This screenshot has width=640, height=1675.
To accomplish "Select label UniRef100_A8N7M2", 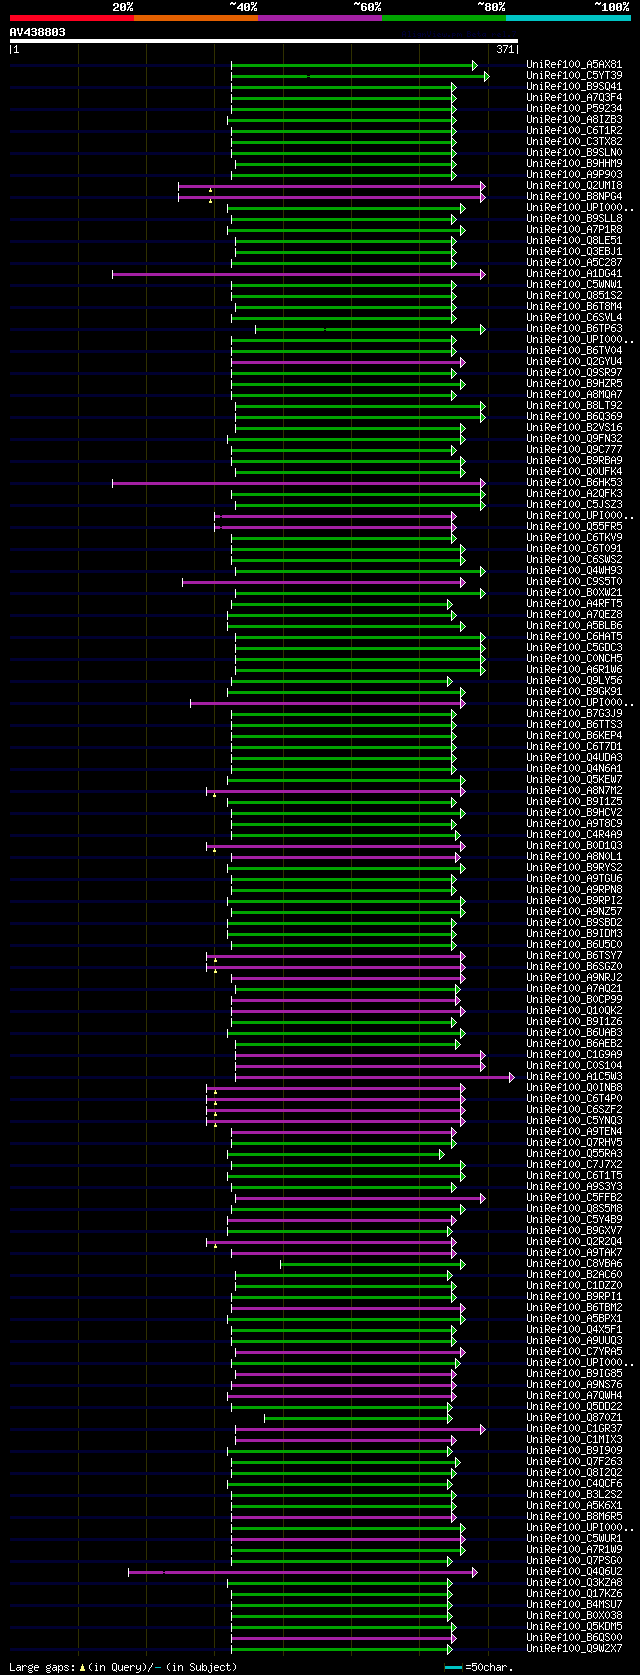I will (x=574, y=791).
